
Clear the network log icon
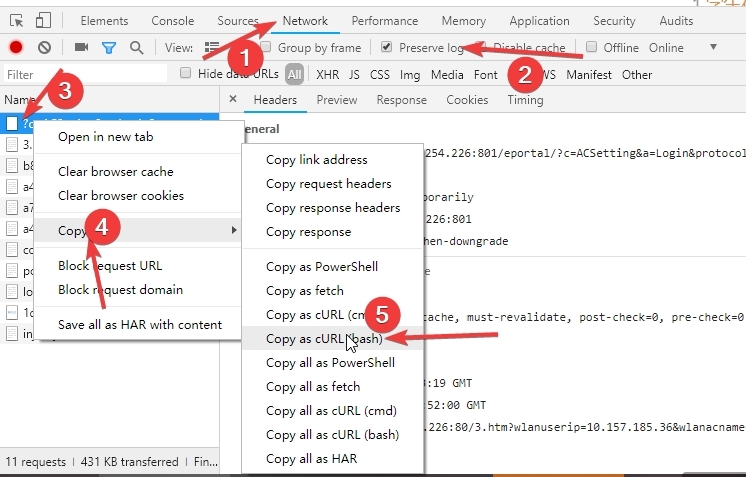coord(45,47)
